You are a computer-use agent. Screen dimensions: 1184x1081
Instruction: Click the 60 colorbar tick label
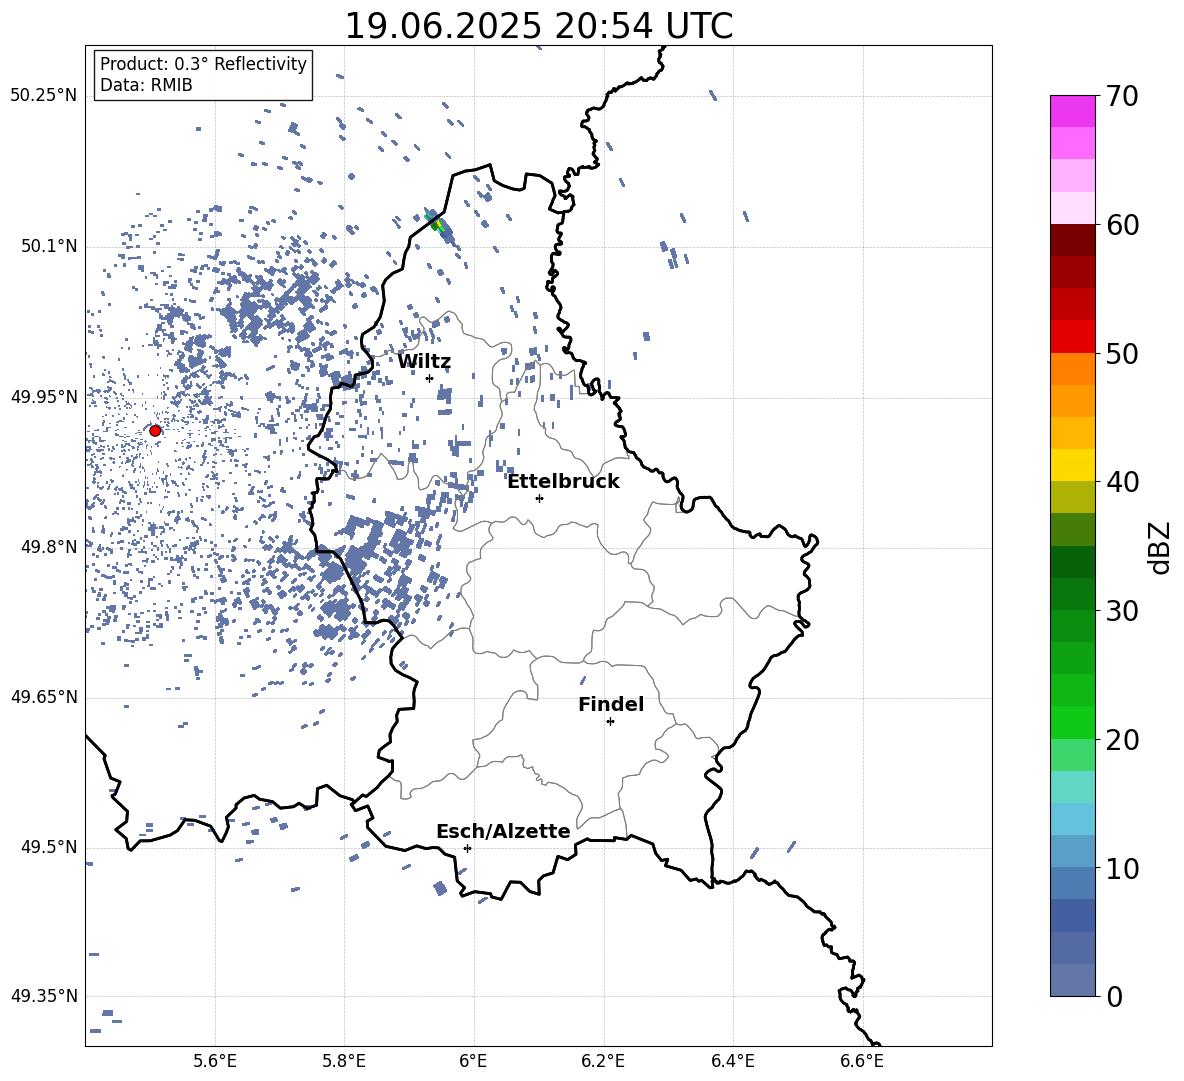click(1122, 225)
